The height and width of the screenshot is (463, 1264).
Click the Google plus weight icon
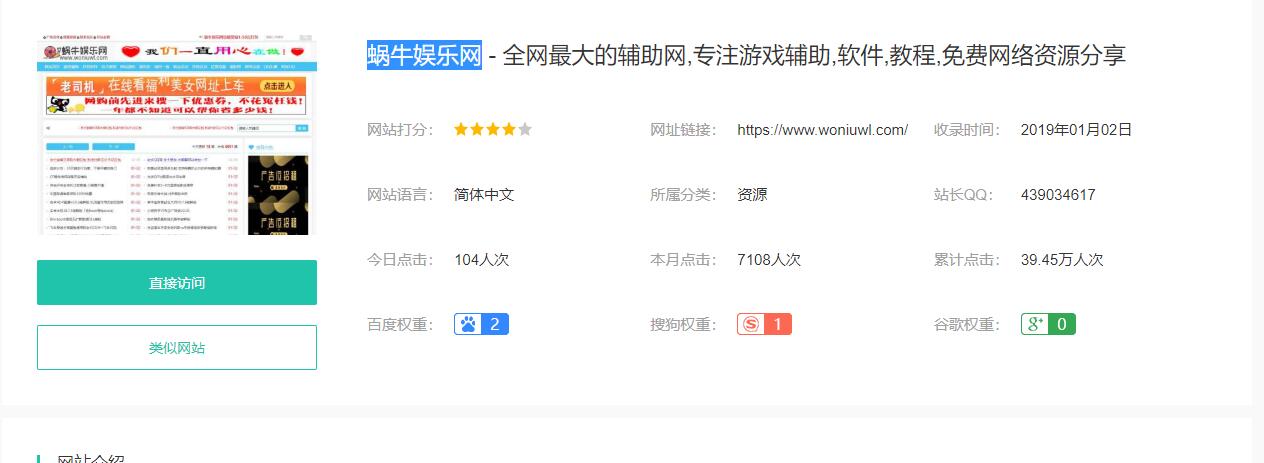pos(1034,324)
